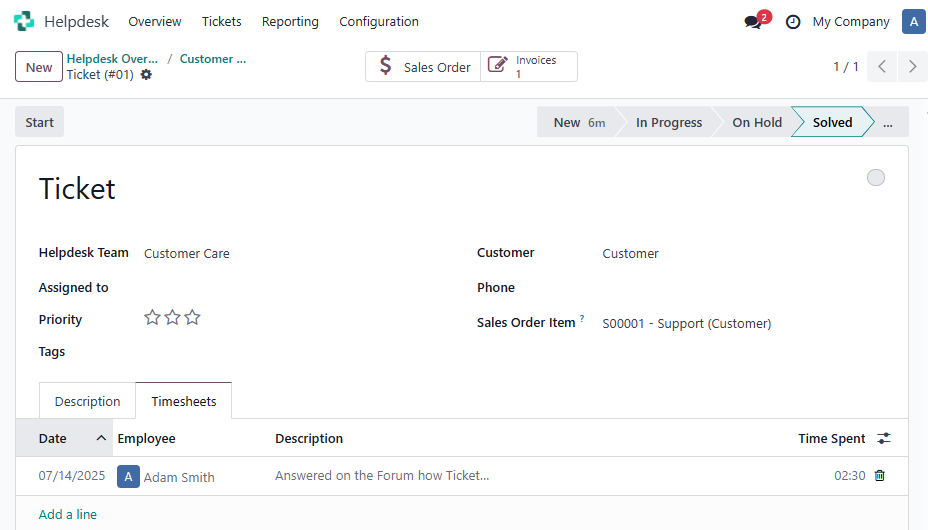Go to the previous record arrow
This screenshot has height=530, width=928.
click(x=882, y=67)
